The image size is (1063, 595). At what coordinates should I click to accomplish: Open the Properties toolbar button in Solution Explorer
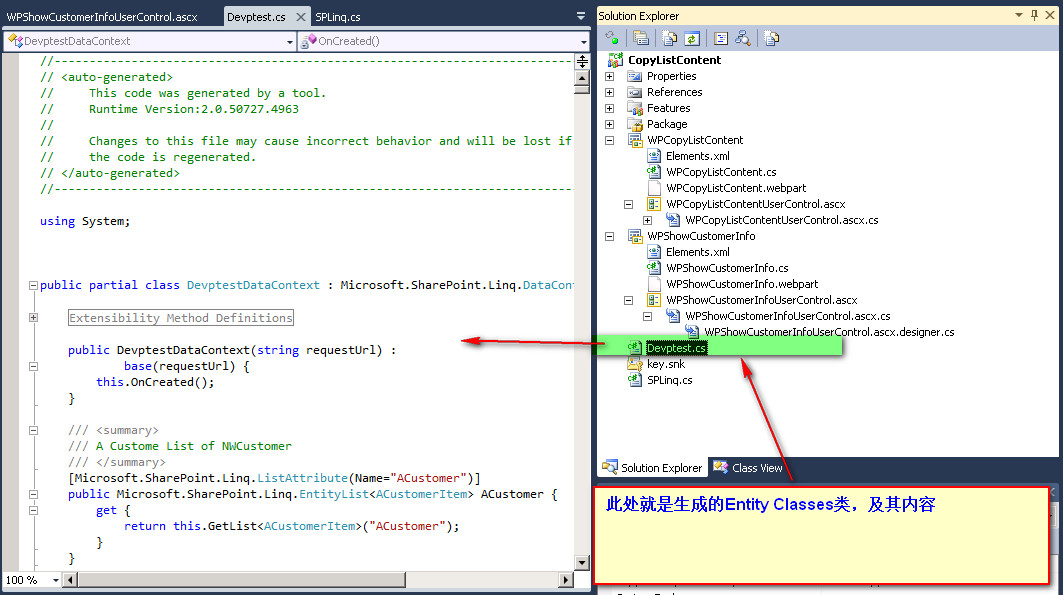641,38
